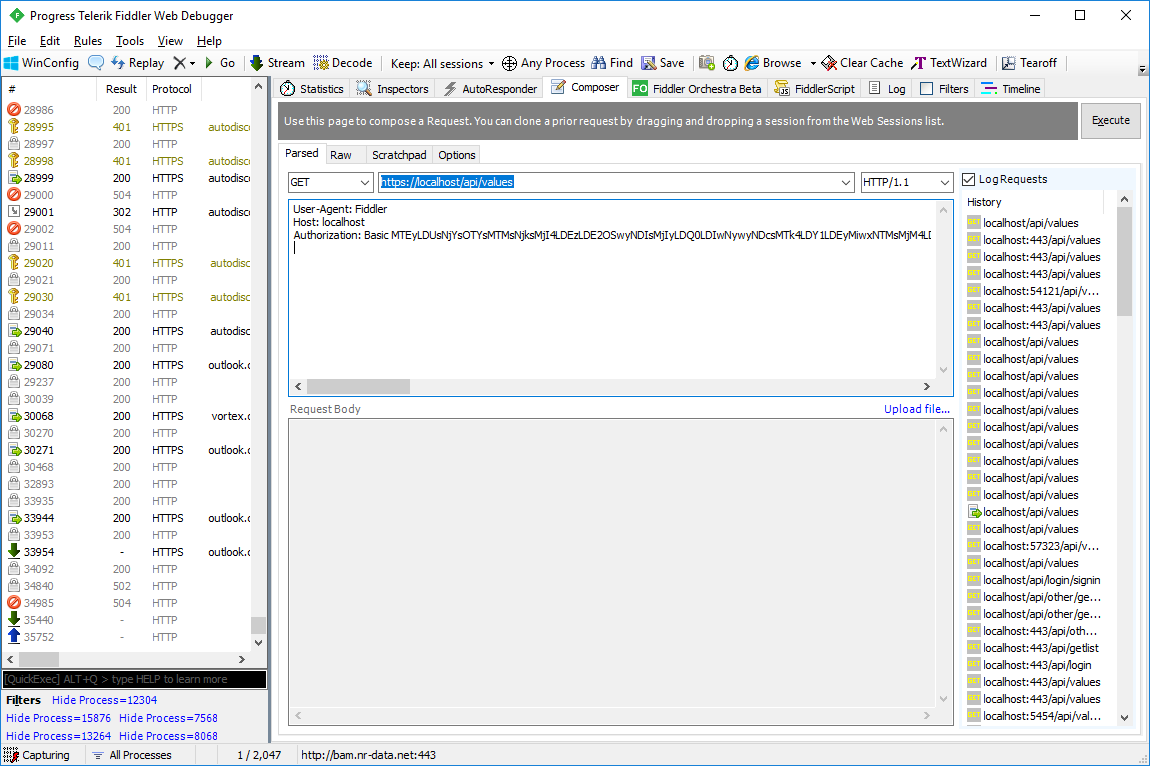This screenshot has height=766, width=1150.
Task: Expand the Remove X dropdown arrow
Action: [x=193, y=64]
